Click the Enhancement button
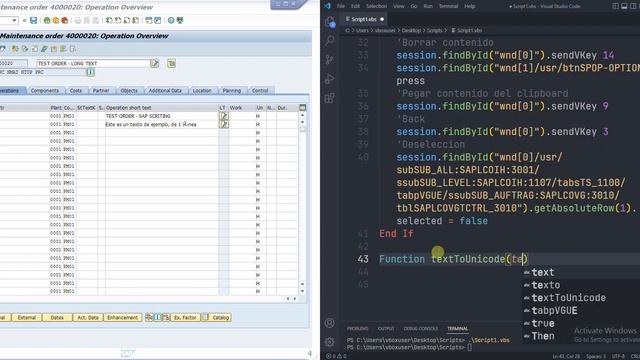The height and width of the screenshot is (360, 640). (122, 318)
